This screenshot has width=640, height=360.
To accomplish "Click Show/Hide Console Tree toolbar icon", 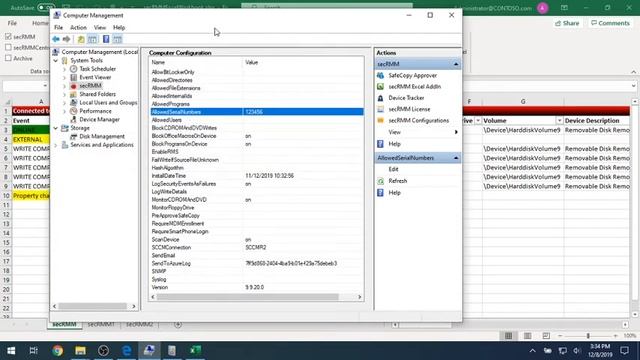I will pyautogui.click(x=93, y=39).
